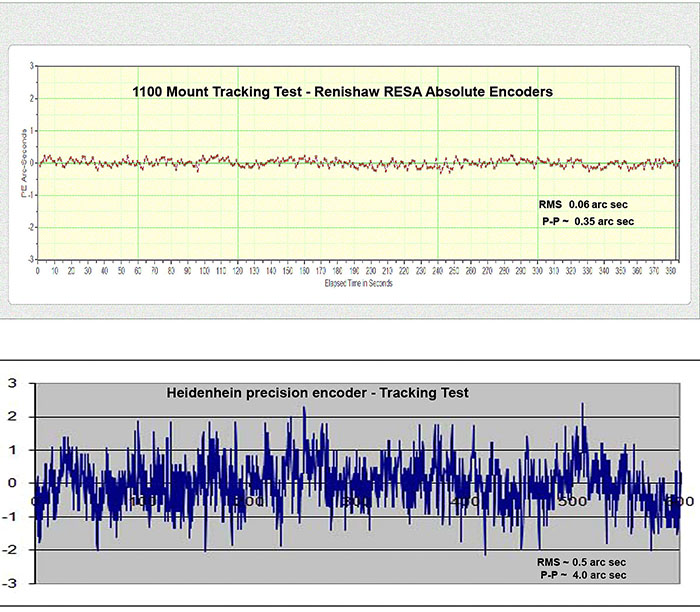Click the tallest blue peak near 500 seconds
Screen dimensions: 700x612
[582, 405]
